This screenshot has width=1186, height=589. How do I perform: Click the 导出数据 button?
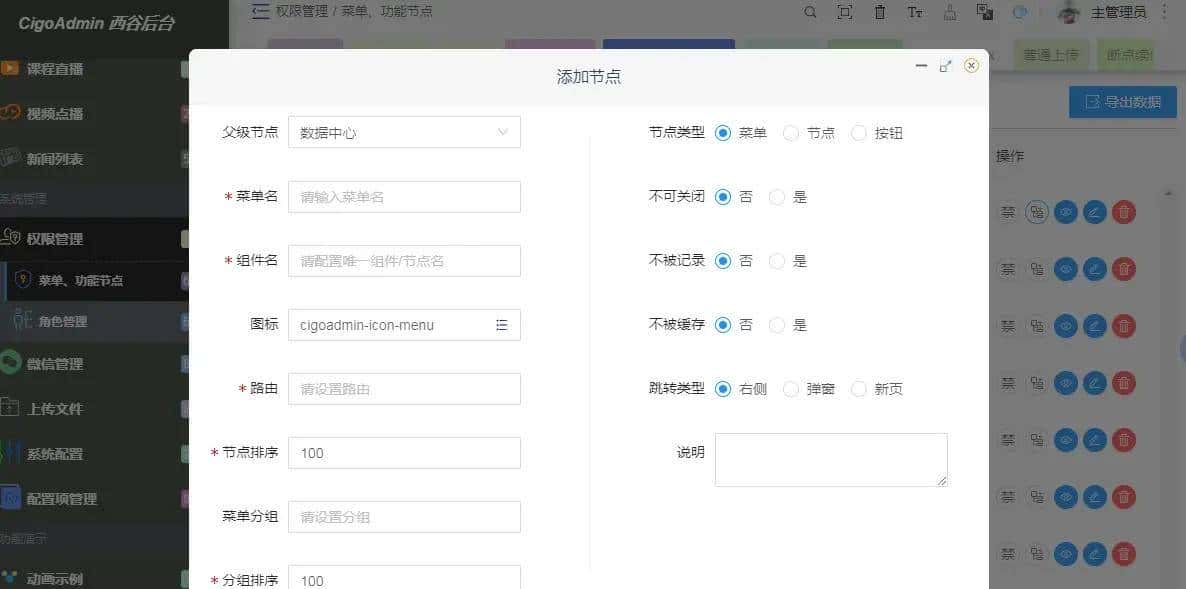(1122, 101)
